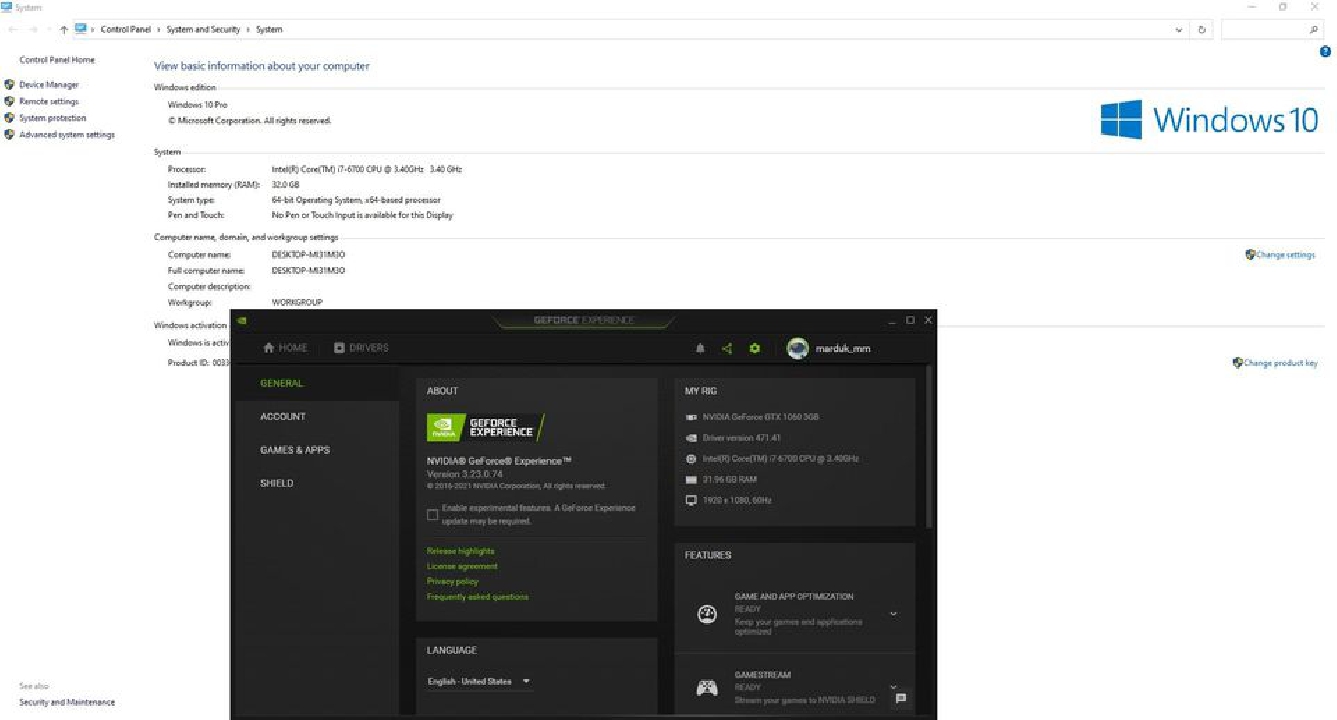The image size is (1337, 720).
Task: Open Privacy policy link
Action: click(453, 582)
